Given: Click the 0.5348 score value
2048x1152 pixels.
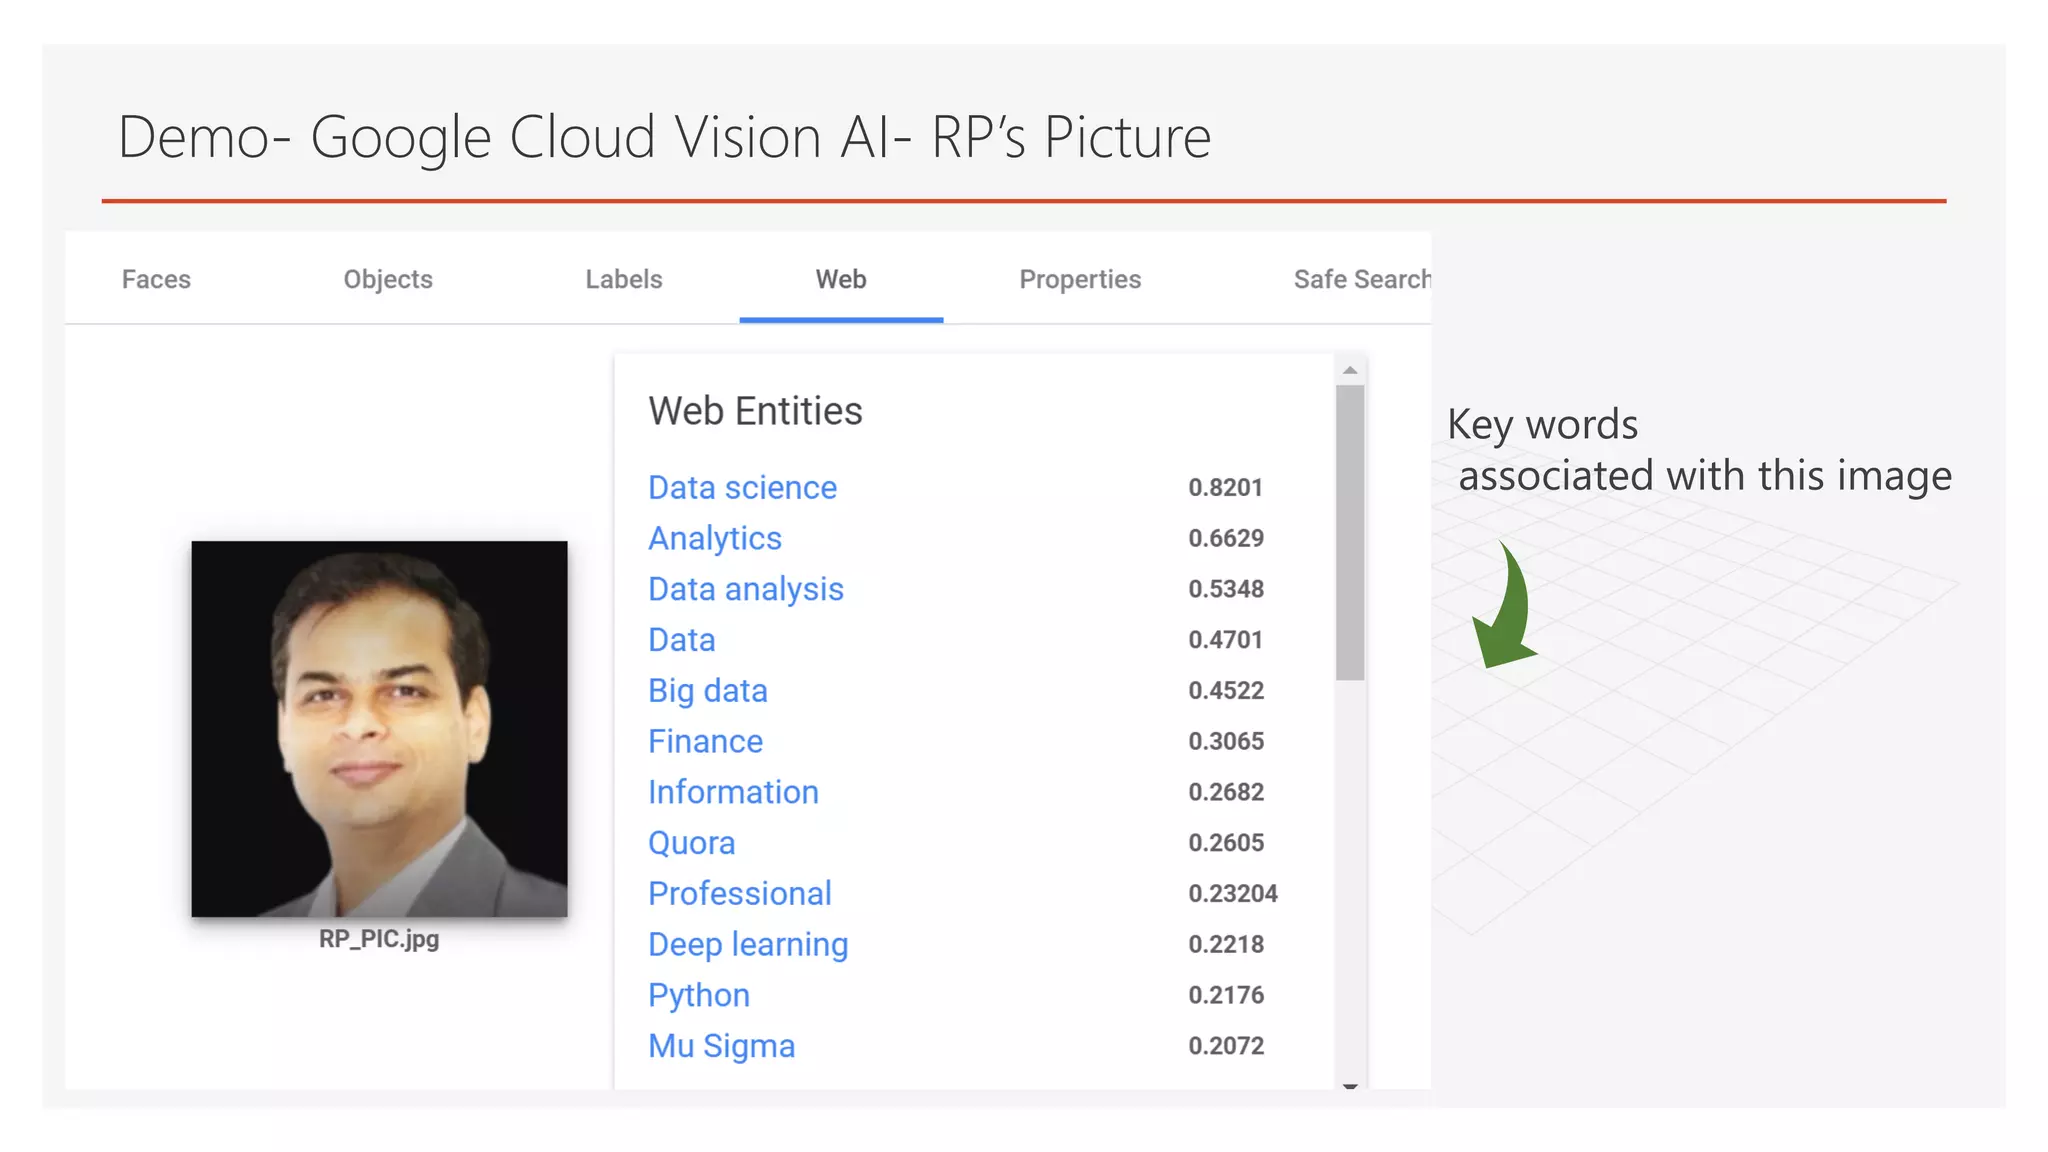Looking at the screenshot, I should pos(1226,589).
